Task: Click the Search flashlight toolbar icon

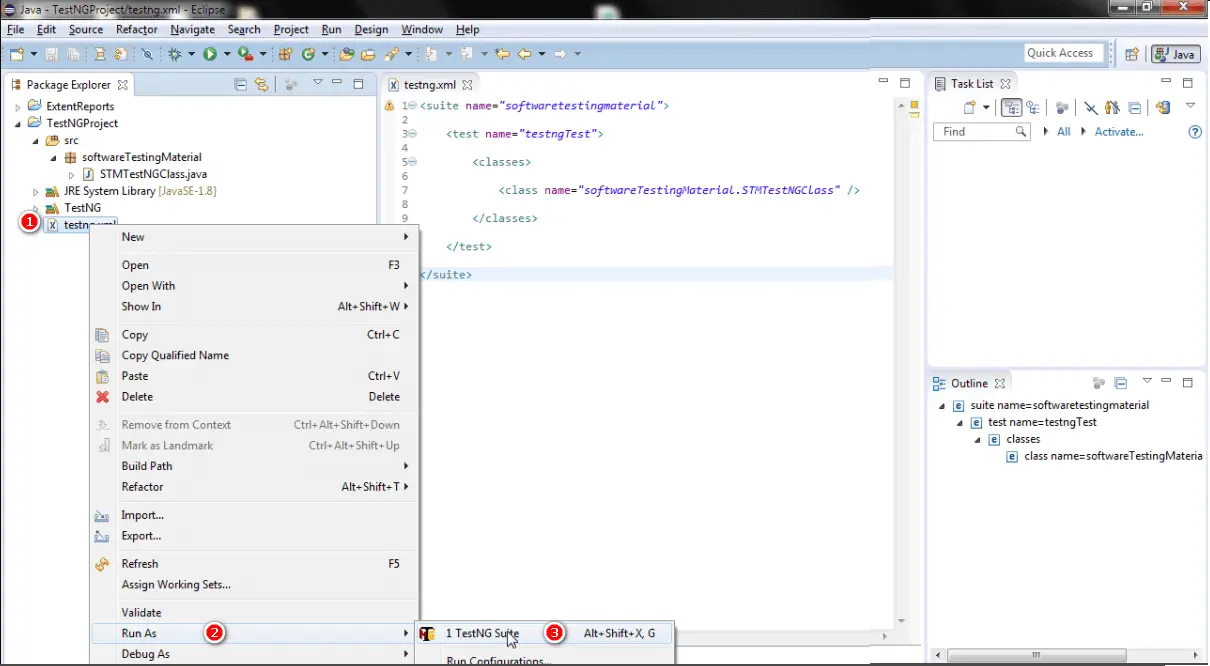Action: (x=391, y=54)
